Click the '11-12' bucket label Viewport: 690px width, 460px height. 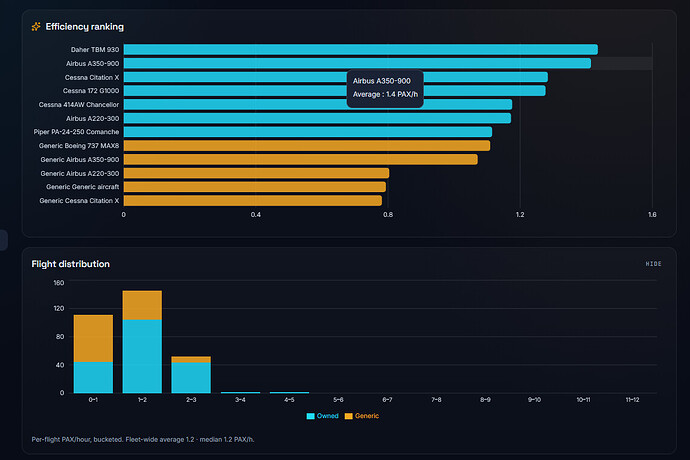point(632,400)
